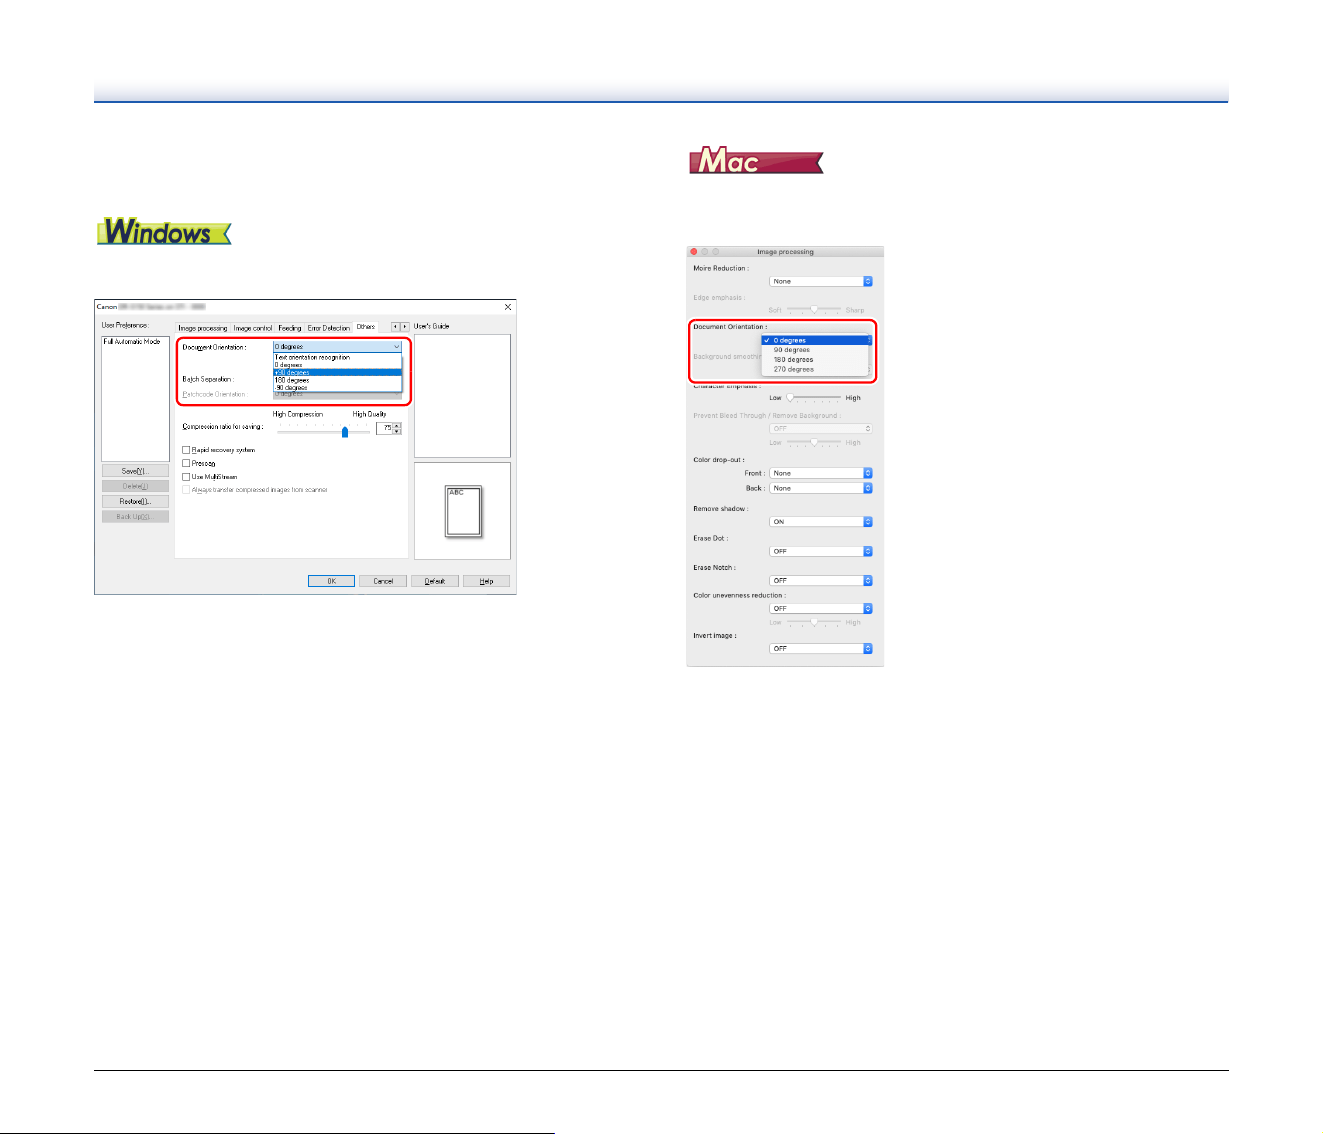The image size is (1323, 1134).
Task: Increase compression value with the up spinner arrow
Action: pyautogui.click(x=397, y=425)
